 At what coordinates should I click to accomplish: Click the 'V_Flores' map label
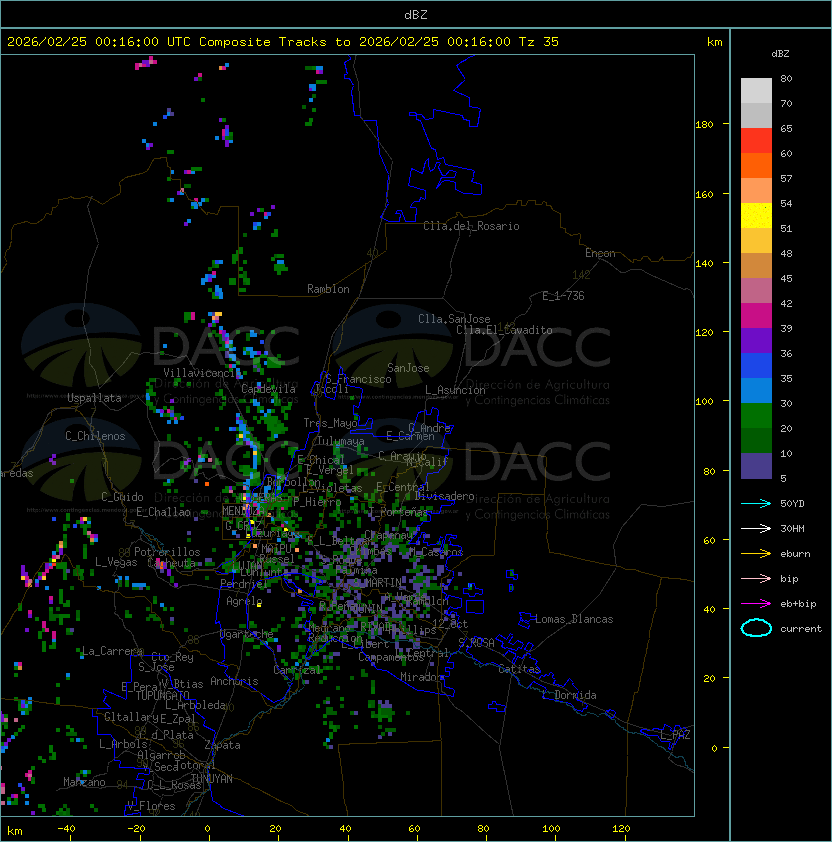[151, 806]
